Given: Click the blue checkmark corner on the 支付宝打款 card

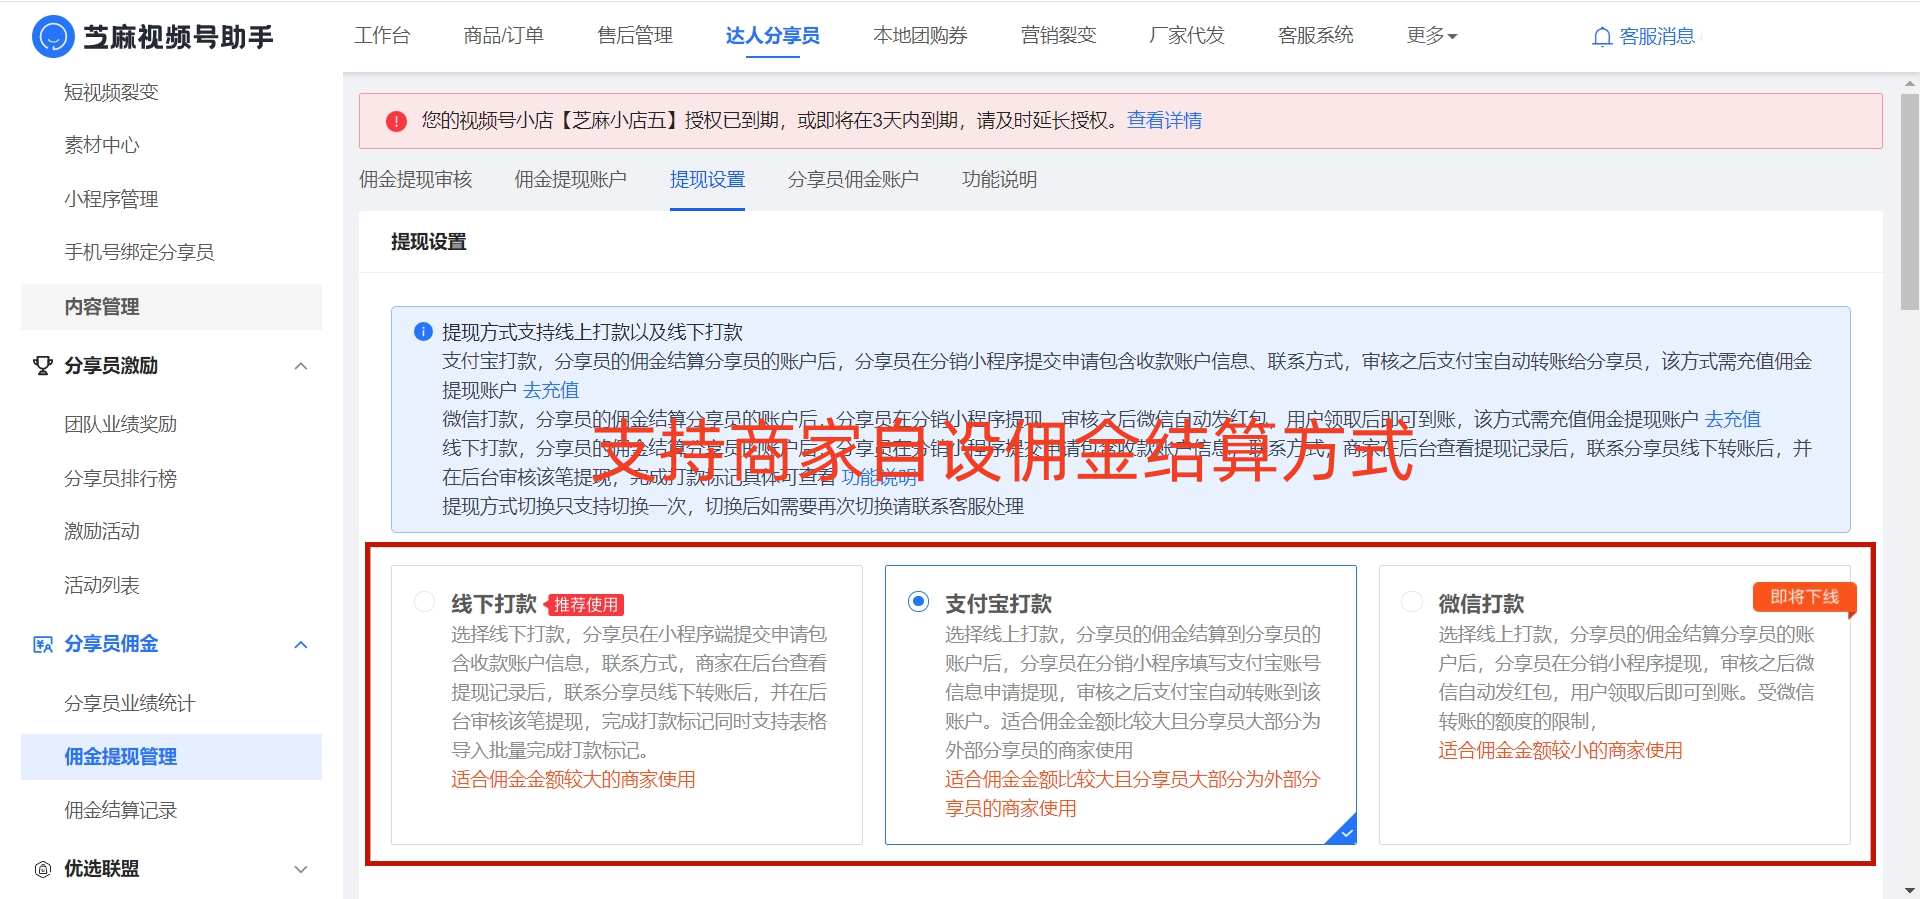Looking at the screenshot, I should [1344, 831].
